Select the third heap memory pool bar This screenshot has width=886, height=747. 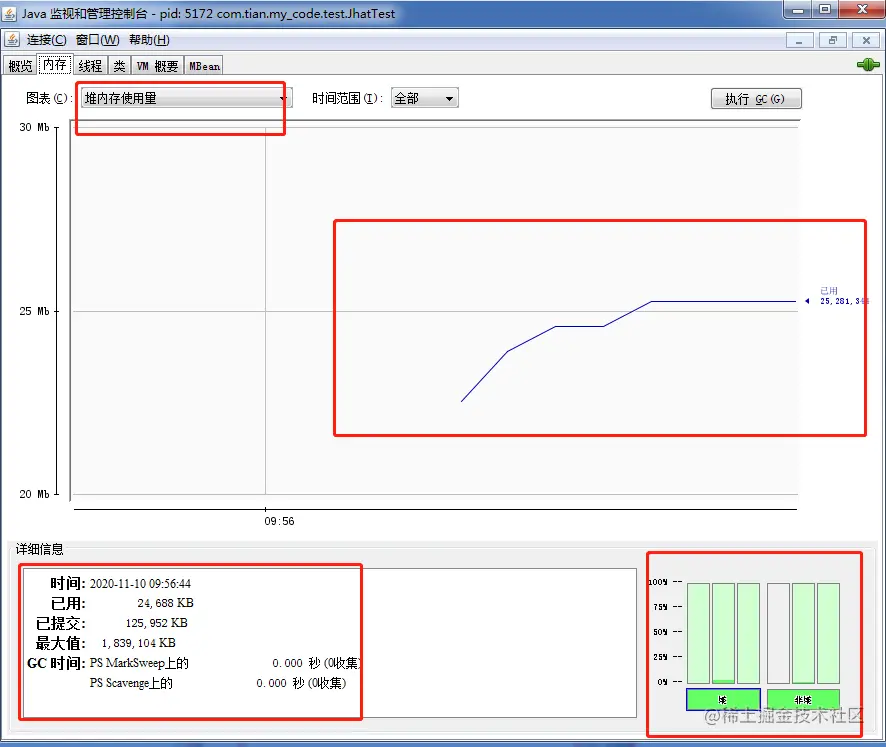coord(748,633)
